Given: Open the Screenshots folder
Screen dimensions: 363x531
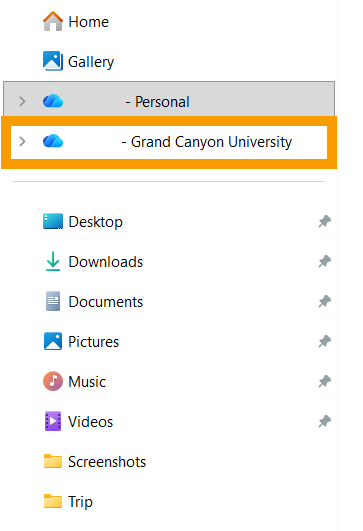Looking at the screenshot, I should (x=107, y=462).
